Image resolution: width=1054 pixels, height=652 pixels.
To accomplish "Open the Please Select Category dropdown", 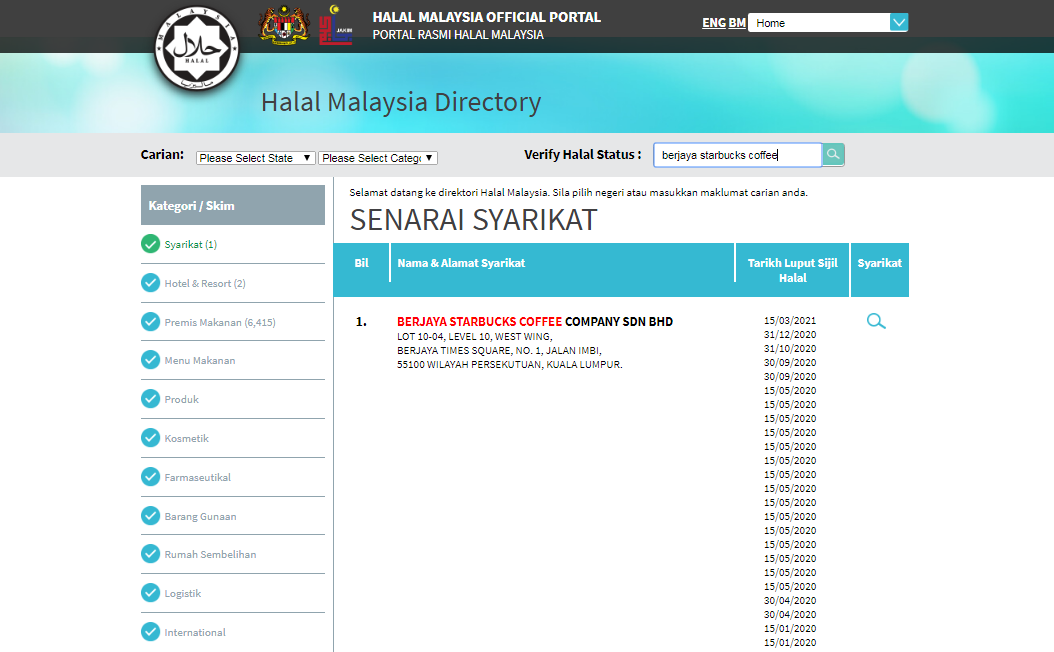I will [x=378, y=158].
